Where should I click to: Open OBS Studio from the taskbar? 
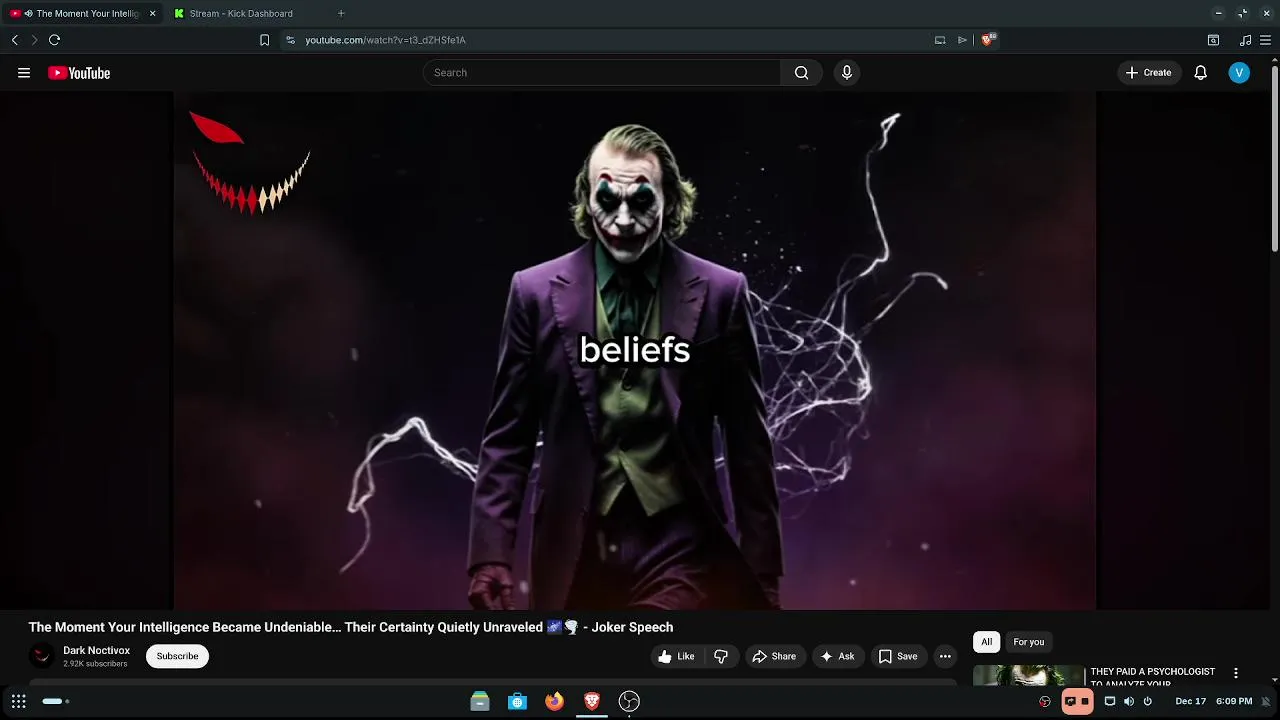coord(629,701)
